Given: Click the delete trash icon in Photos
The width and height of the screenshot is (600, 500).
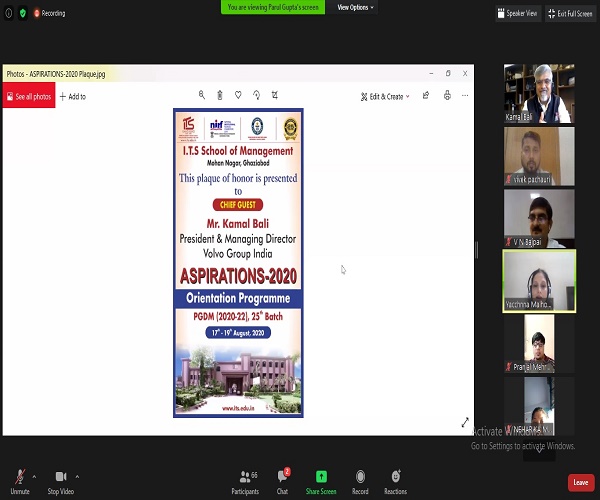Looking at the screenshot, I should (x=220, y=95).
